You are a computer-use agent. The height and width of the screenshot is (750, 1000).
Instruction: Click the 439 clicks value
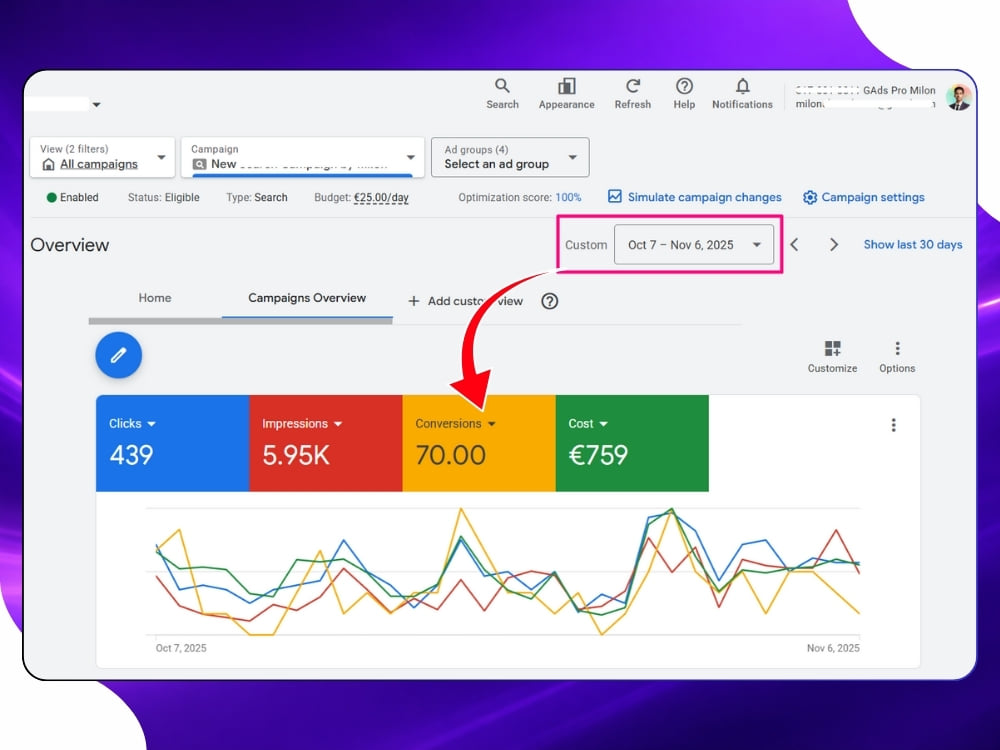131,455
